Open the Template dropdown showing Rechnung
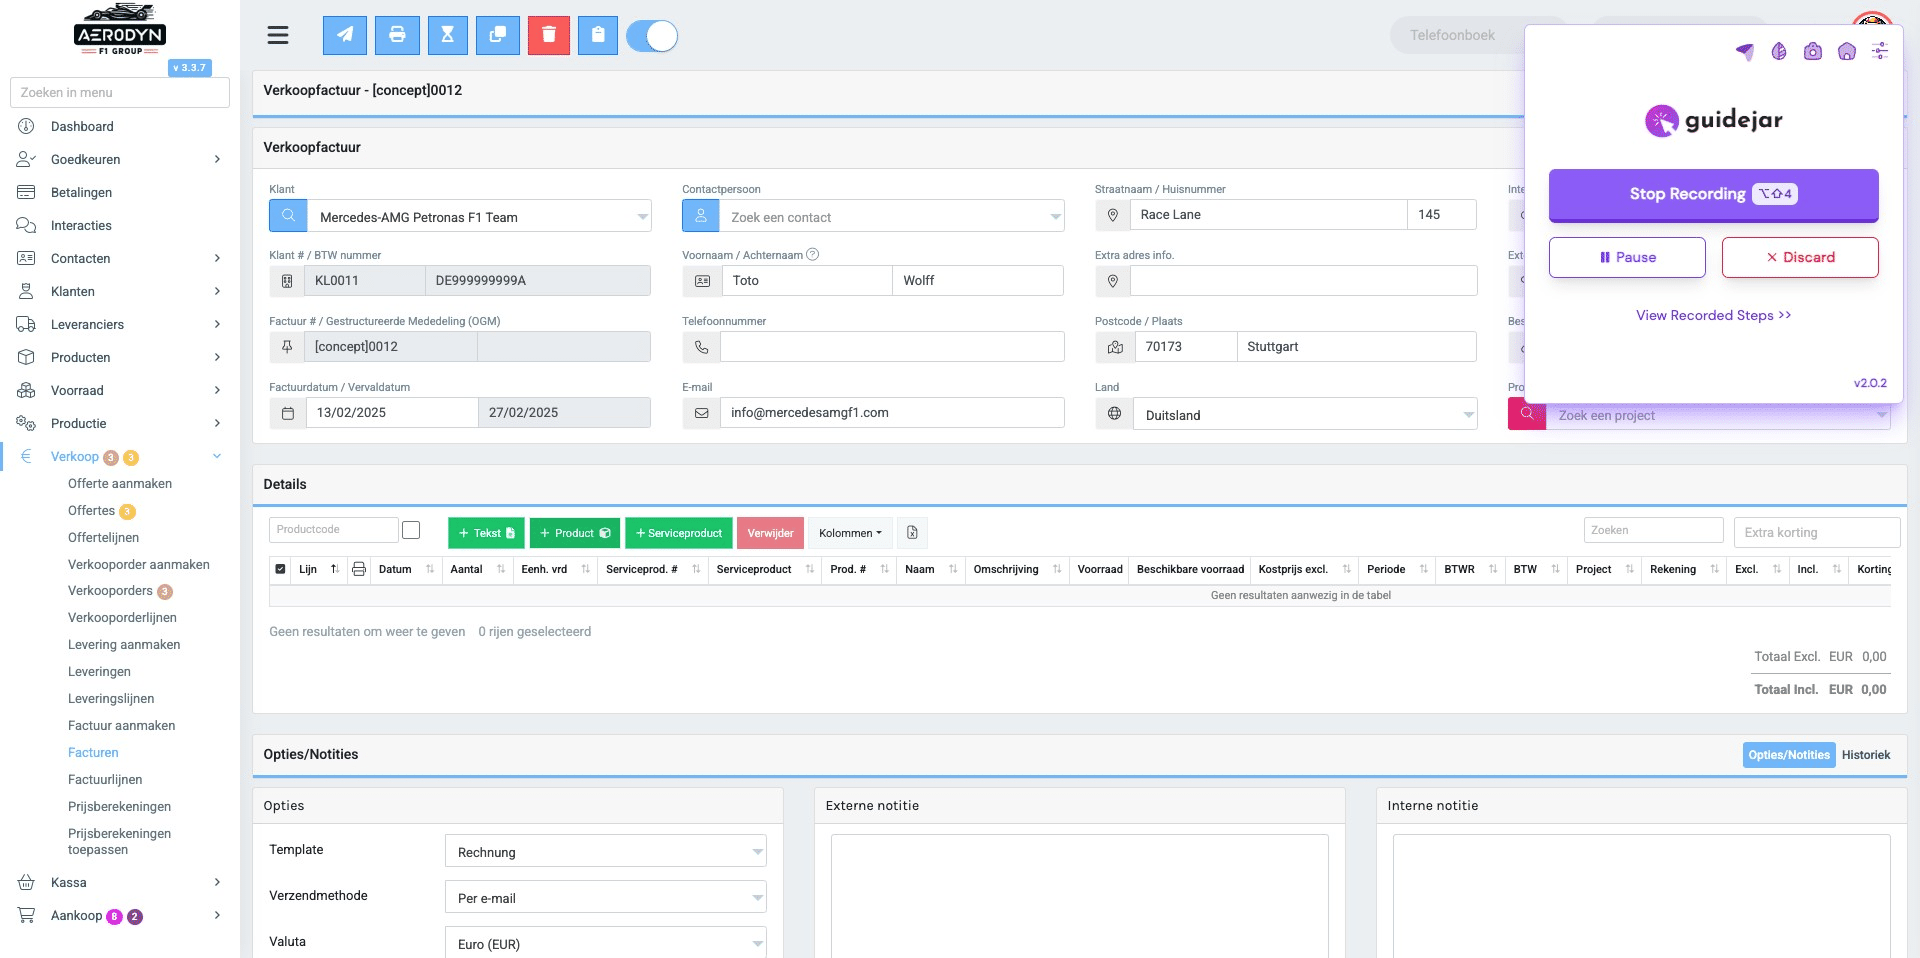 point(606,851)
